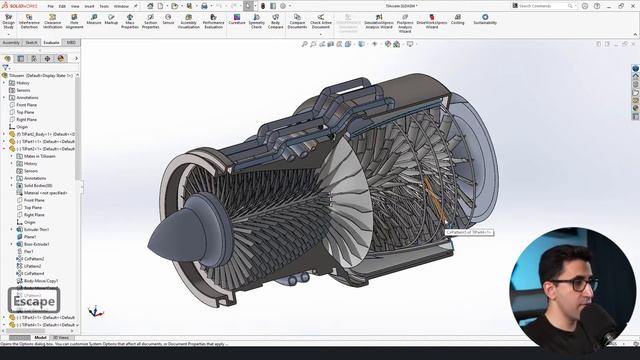
Task: Open the Edit menu
Action: (x=62, y=6)
